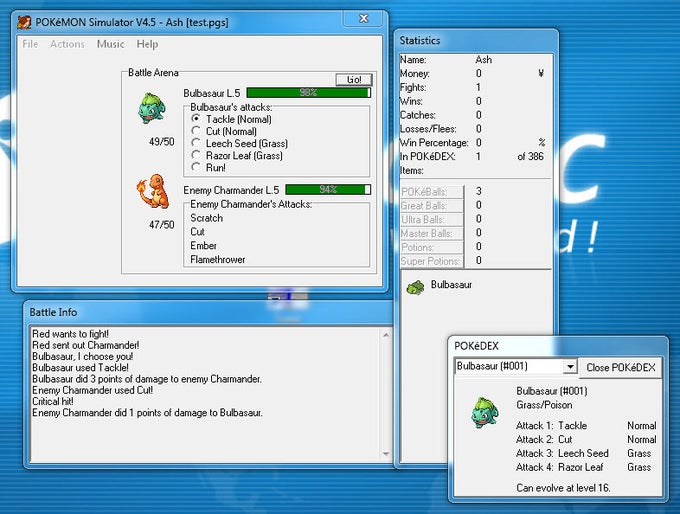Click the 'Enemy Charmander used Cut!' log line

pyautogui.click(x=92, y=390)
